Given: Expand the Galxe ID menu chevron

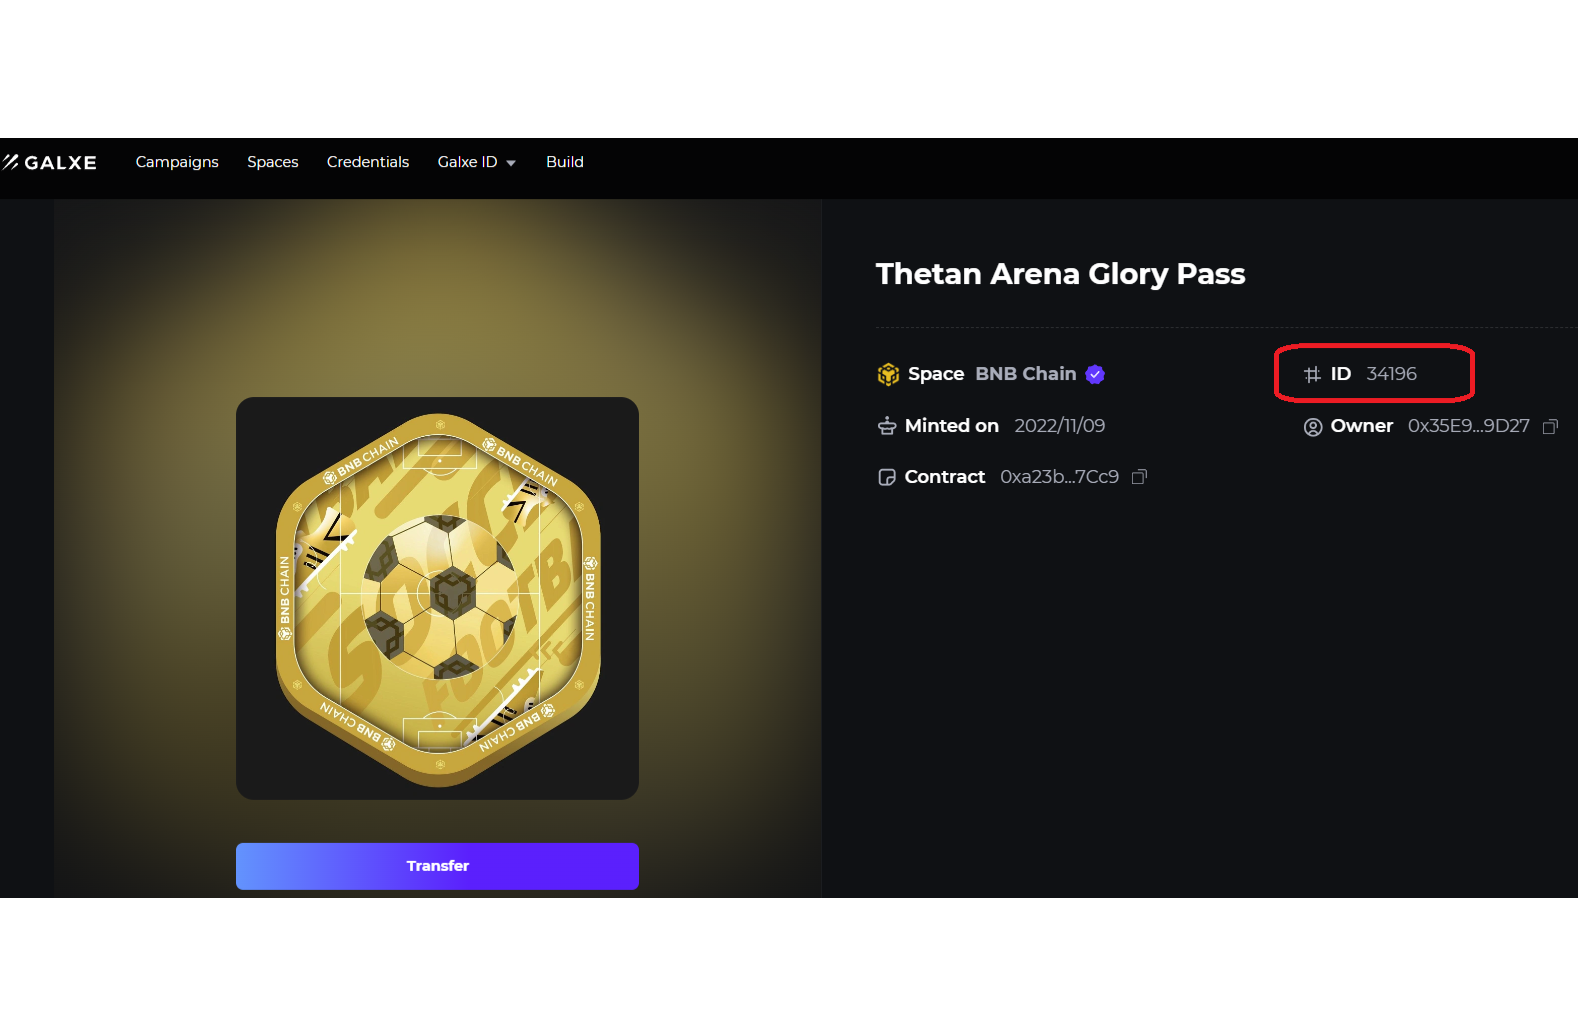Looking at the screenshot, I should (511, 162).
